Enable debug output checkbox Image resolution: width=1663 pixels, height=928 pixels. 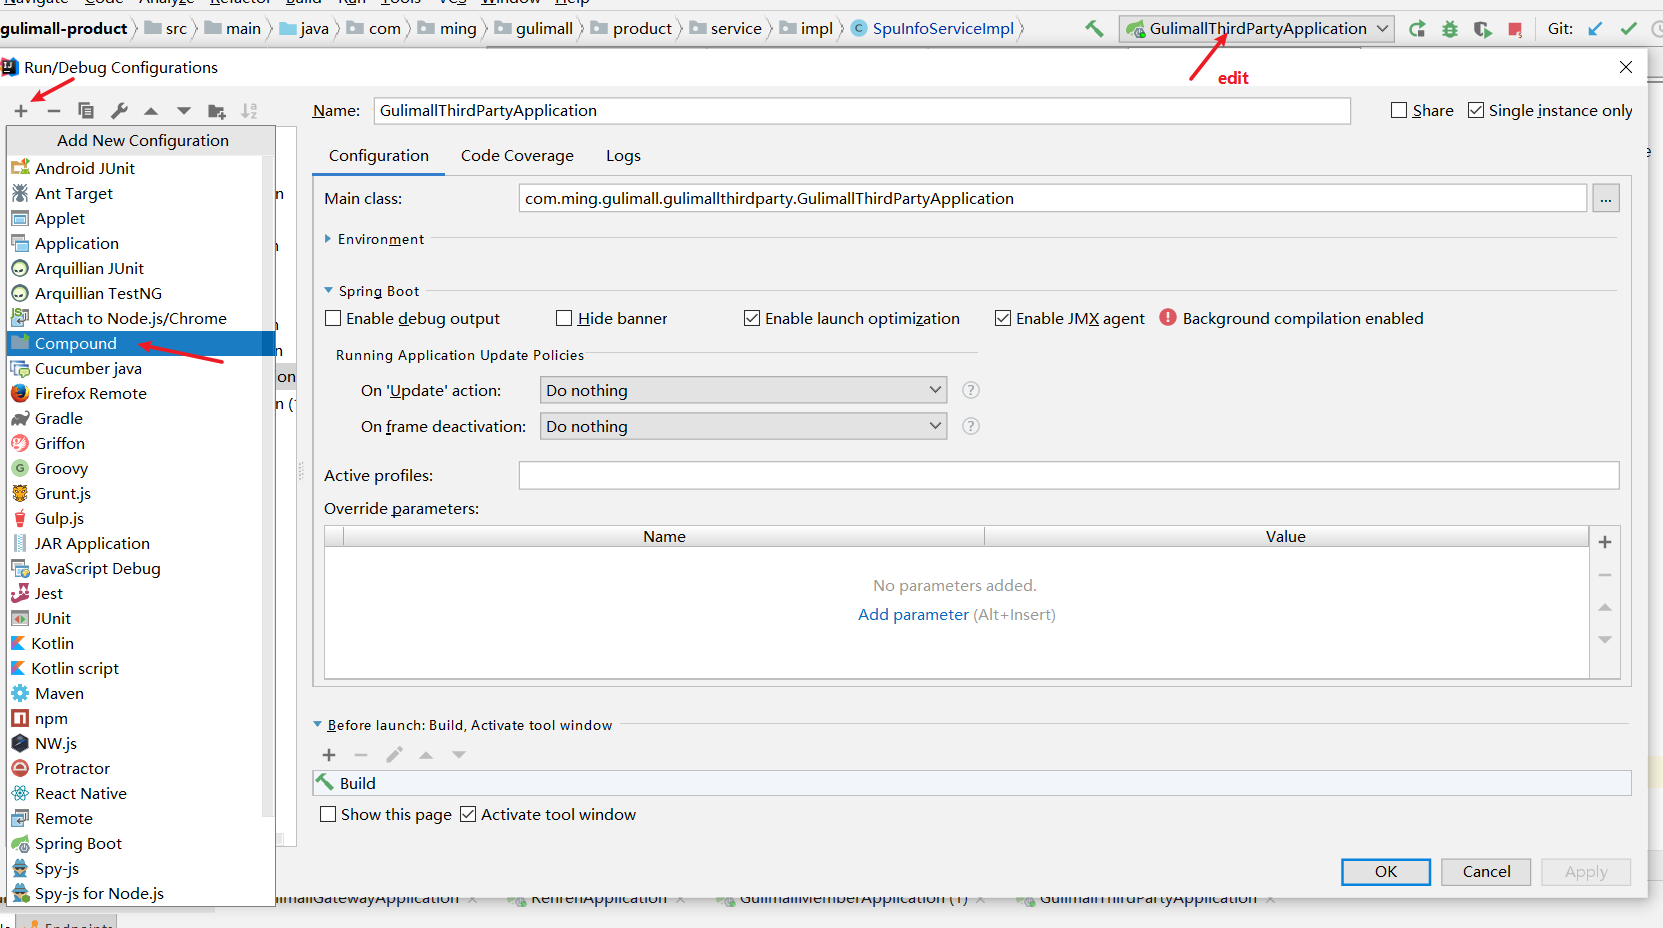tap(334, 318)
